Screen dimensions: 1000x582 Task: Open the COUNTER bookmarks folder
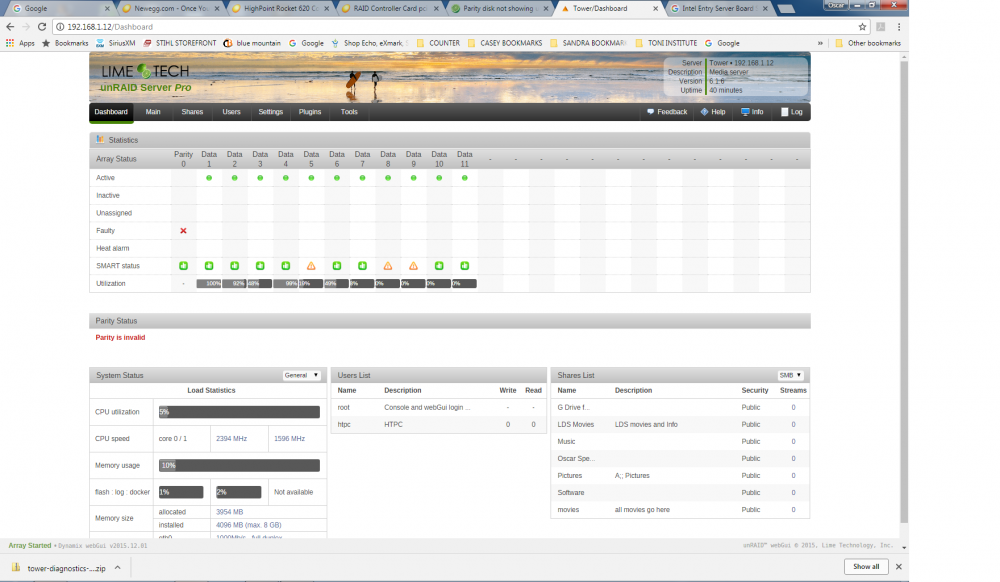(438, 43)
